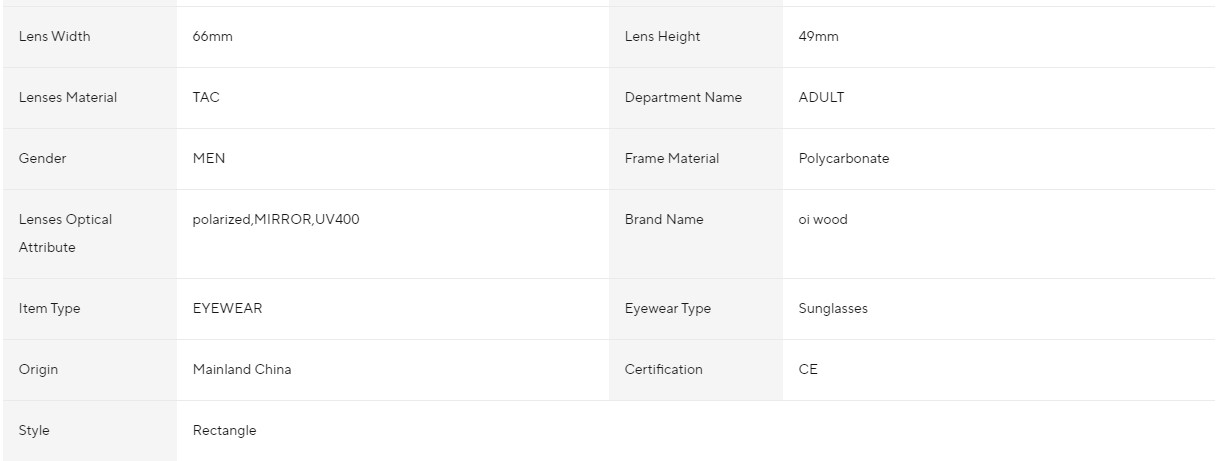Image resolution: width=1225 pixels, height=461 pixels.
Task: Select the polarized,MIRROR,UV400 value text
Action: point(275,220)
